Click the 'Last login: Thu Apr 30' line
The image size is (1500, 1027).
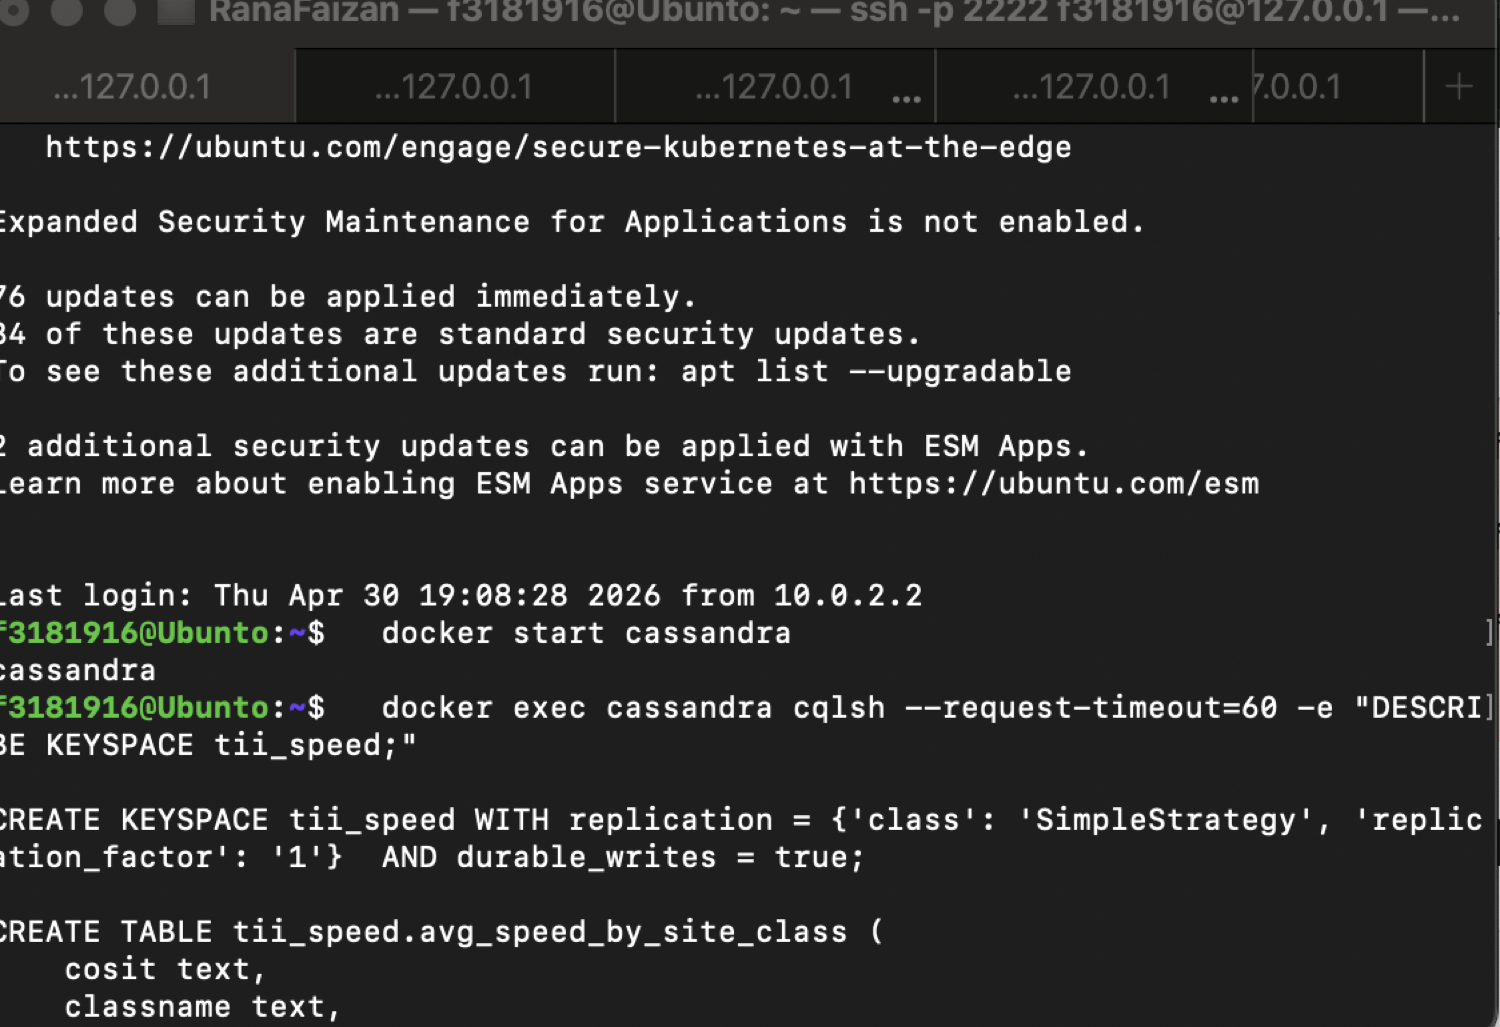click(x=461, y=596)
